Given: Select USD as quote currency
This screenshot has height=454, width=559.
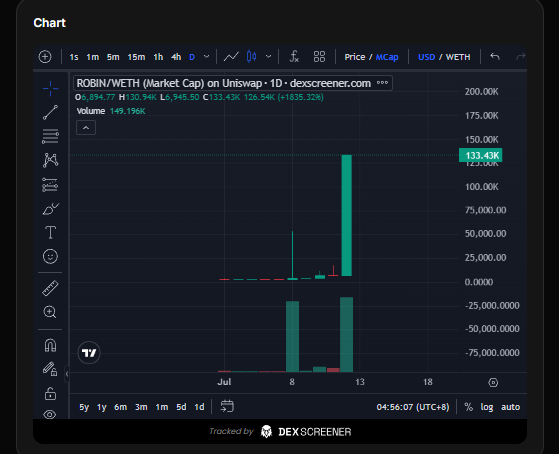Looking at the screenshot, I should 426,57.
